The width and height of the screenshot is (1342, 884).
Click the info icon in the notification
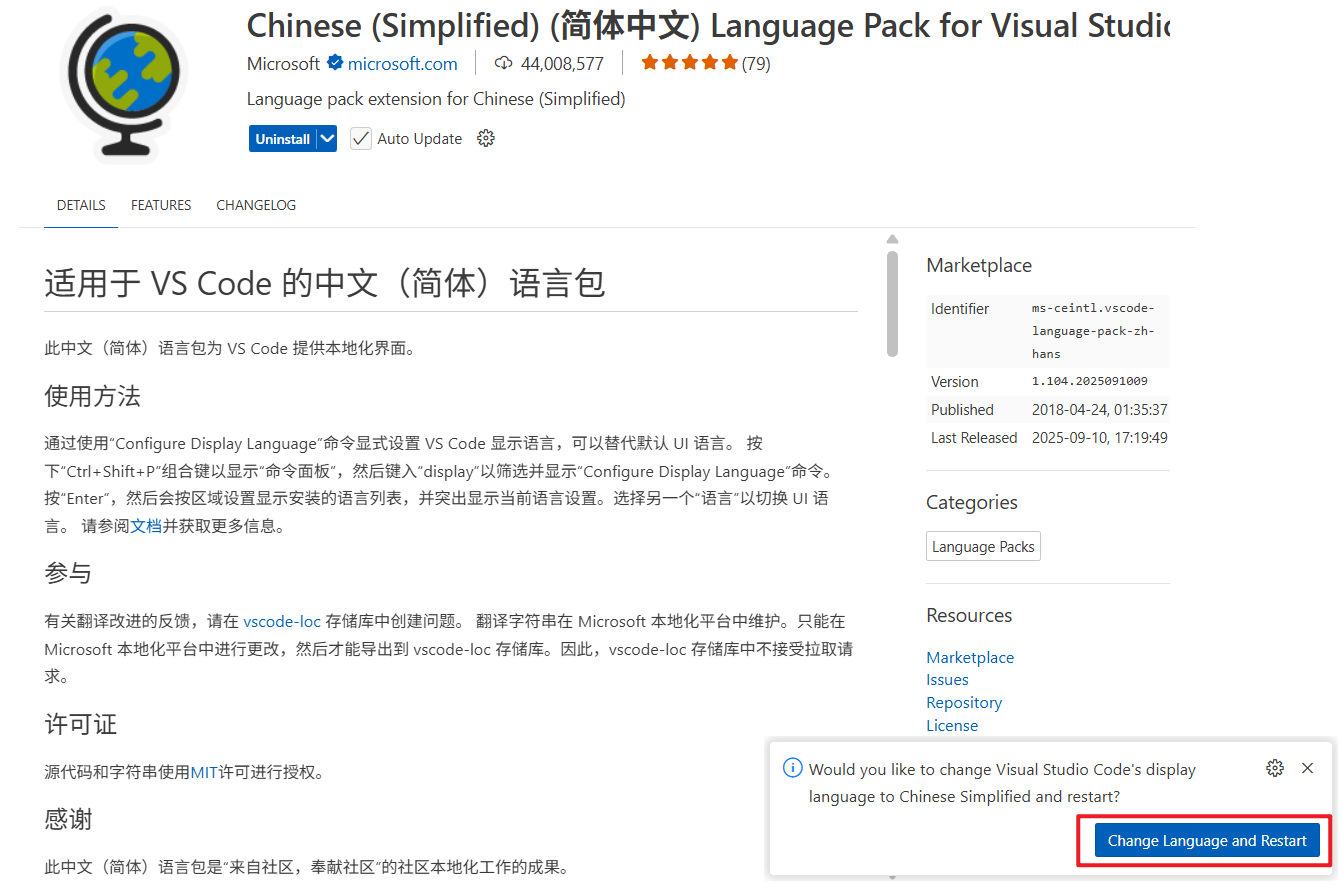pyautogui.click(x=792, y=768)
